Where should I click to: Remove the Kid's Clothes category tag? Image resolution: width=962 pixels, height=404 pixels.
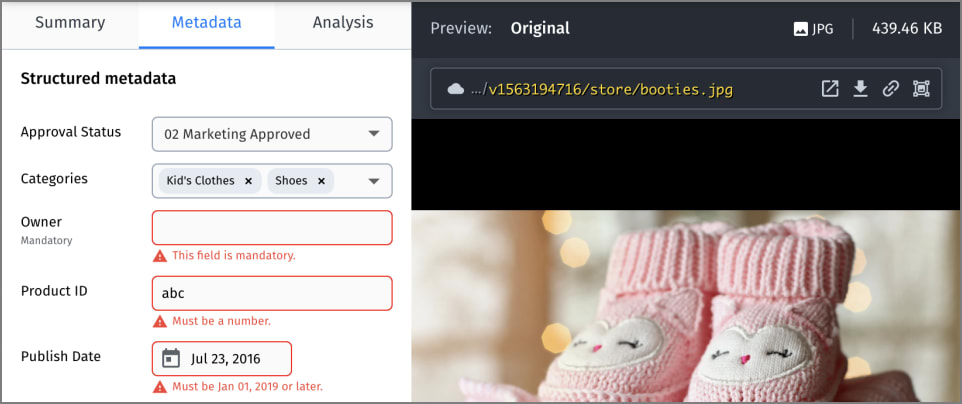click(248, 181)
